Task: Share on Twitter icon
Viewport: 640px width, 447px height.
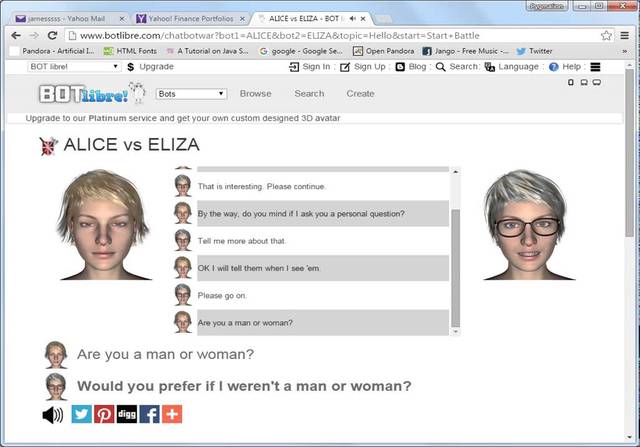Action: coord(82,414)
